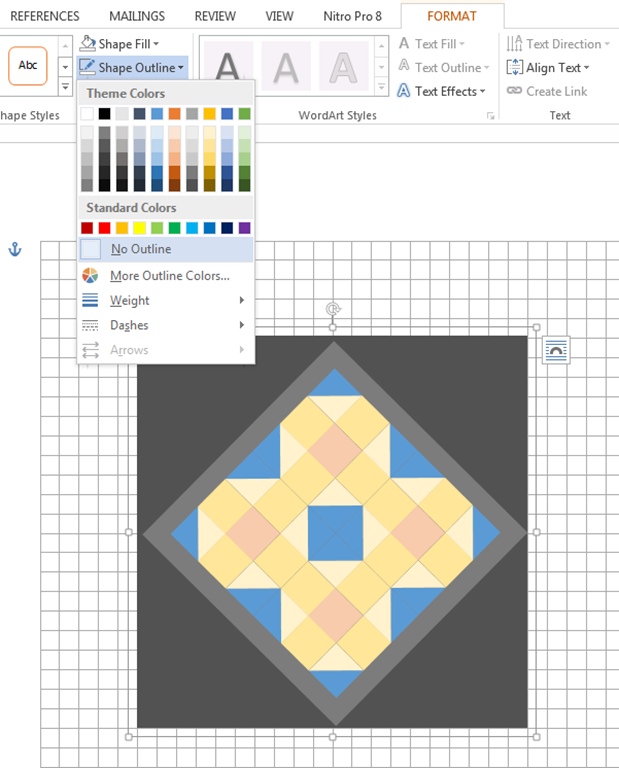Select standard dark blue outline color
Screen dimensions: 619x768
227,228
